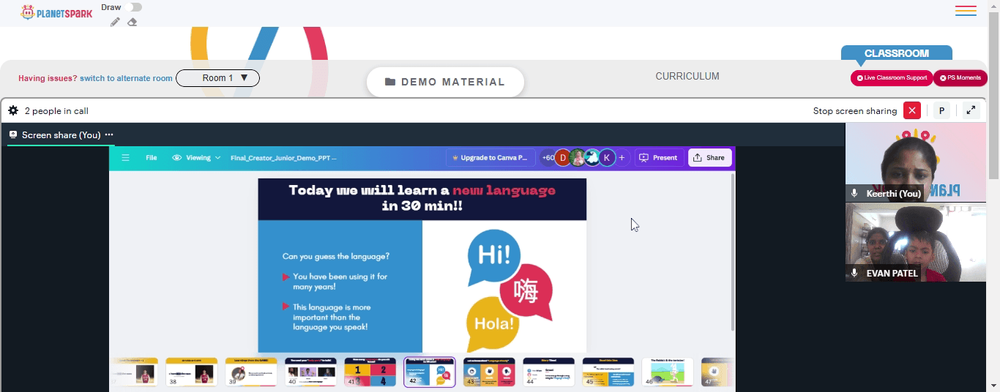Open slide 39 thumbnail
1000x392 pixels.
pyautogui.click(x=251, y=372)
